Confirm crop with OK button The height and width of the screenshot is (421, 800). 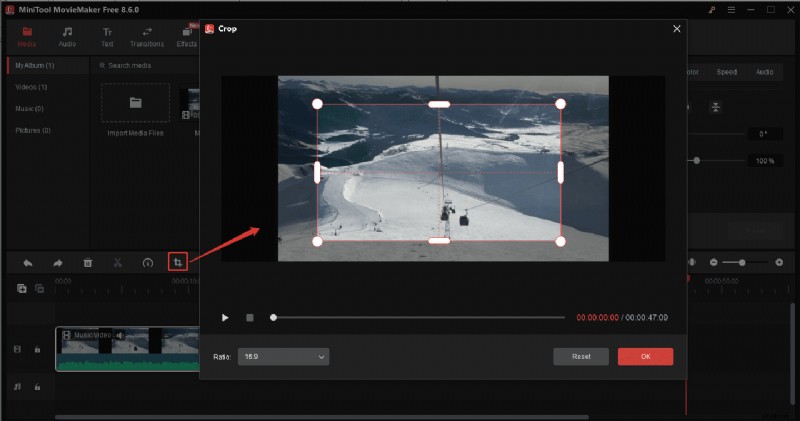[x=645, y=357]
